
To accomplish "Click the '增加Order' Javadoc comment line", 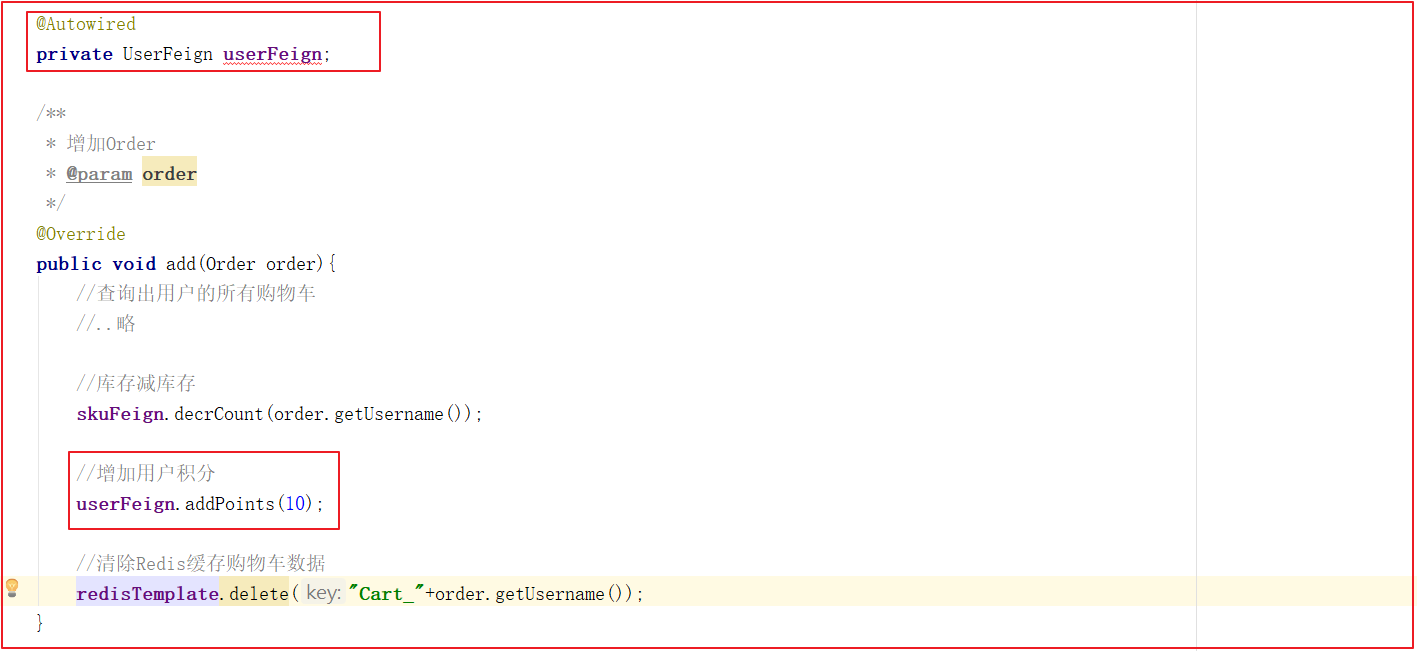I will [x=101, y=144].
